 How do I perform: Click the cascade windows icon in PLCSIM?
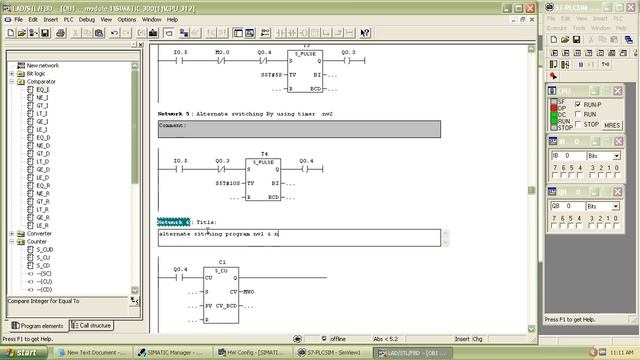[x=629, y=40]
